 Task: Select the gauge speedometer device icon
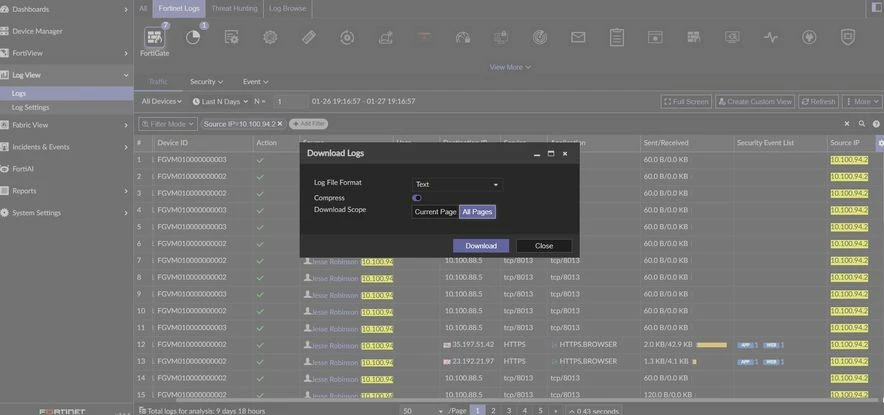click(463, 38)
